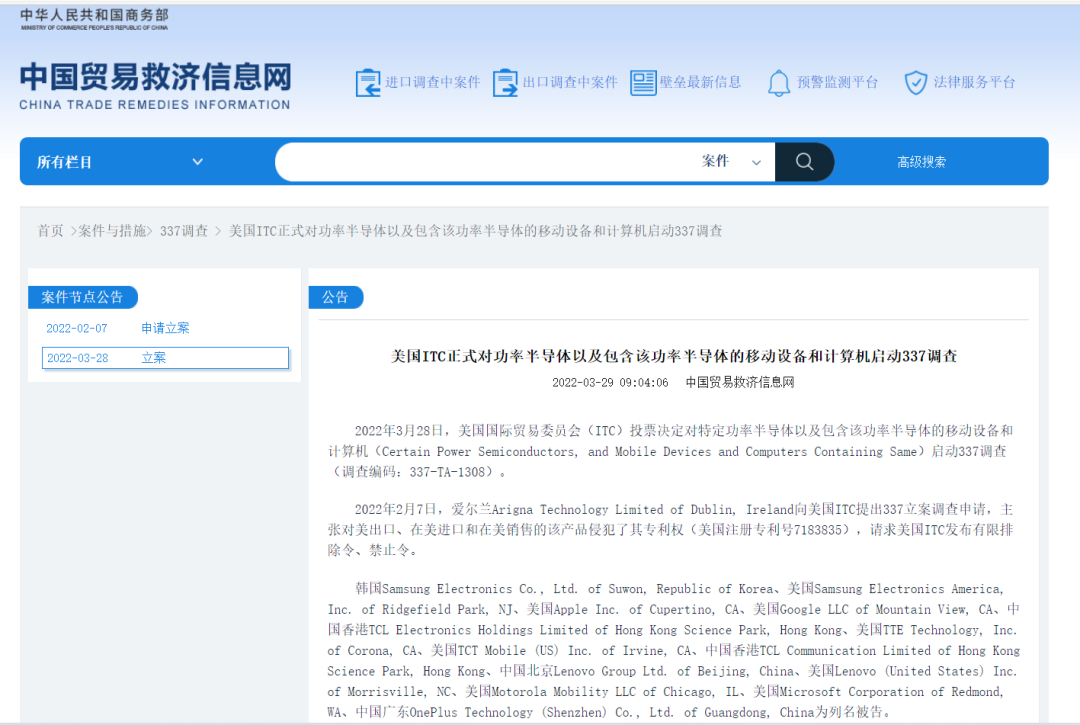Click the trade barrier news icon

(x=643, y=83)
